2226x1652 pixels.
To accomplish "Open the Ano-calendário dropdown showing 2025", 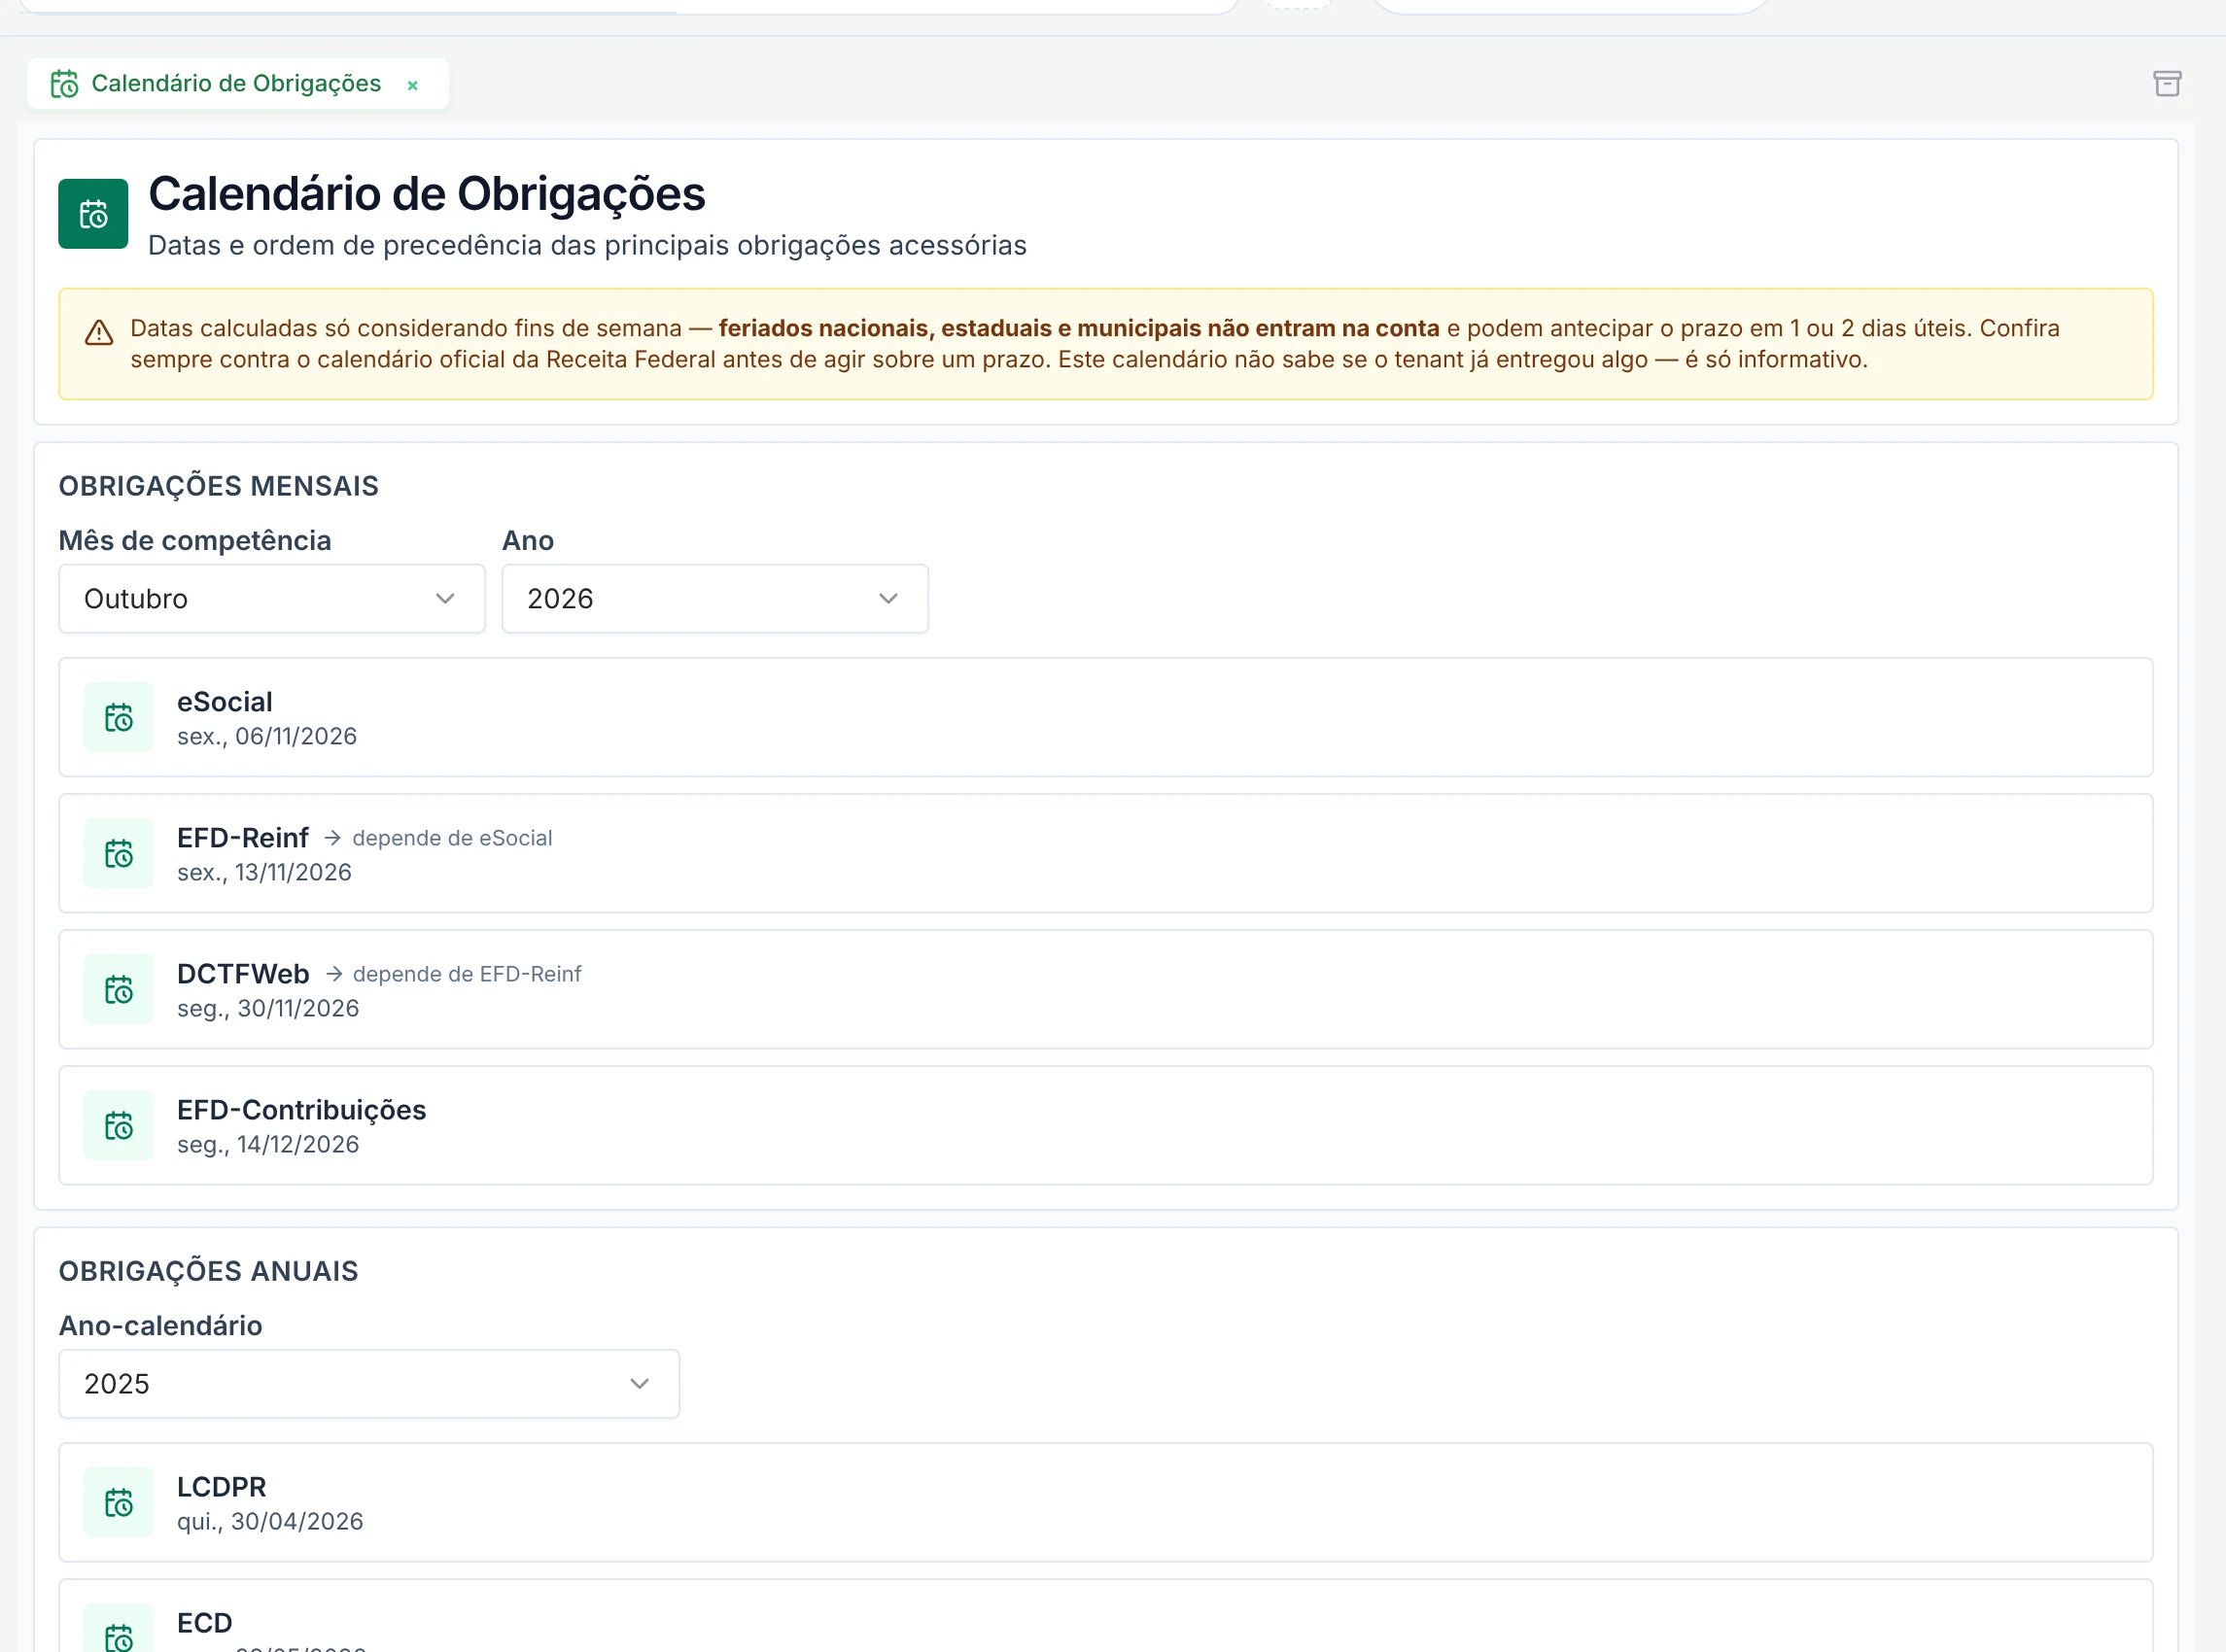I will click(369, 1384).
